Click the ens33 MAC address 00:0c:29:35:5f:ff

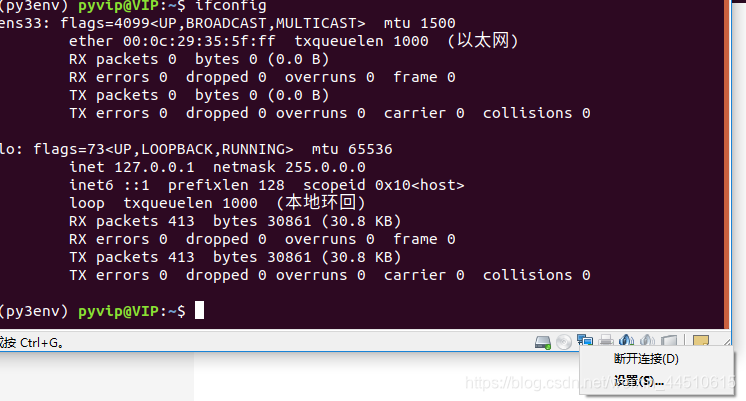199,41
